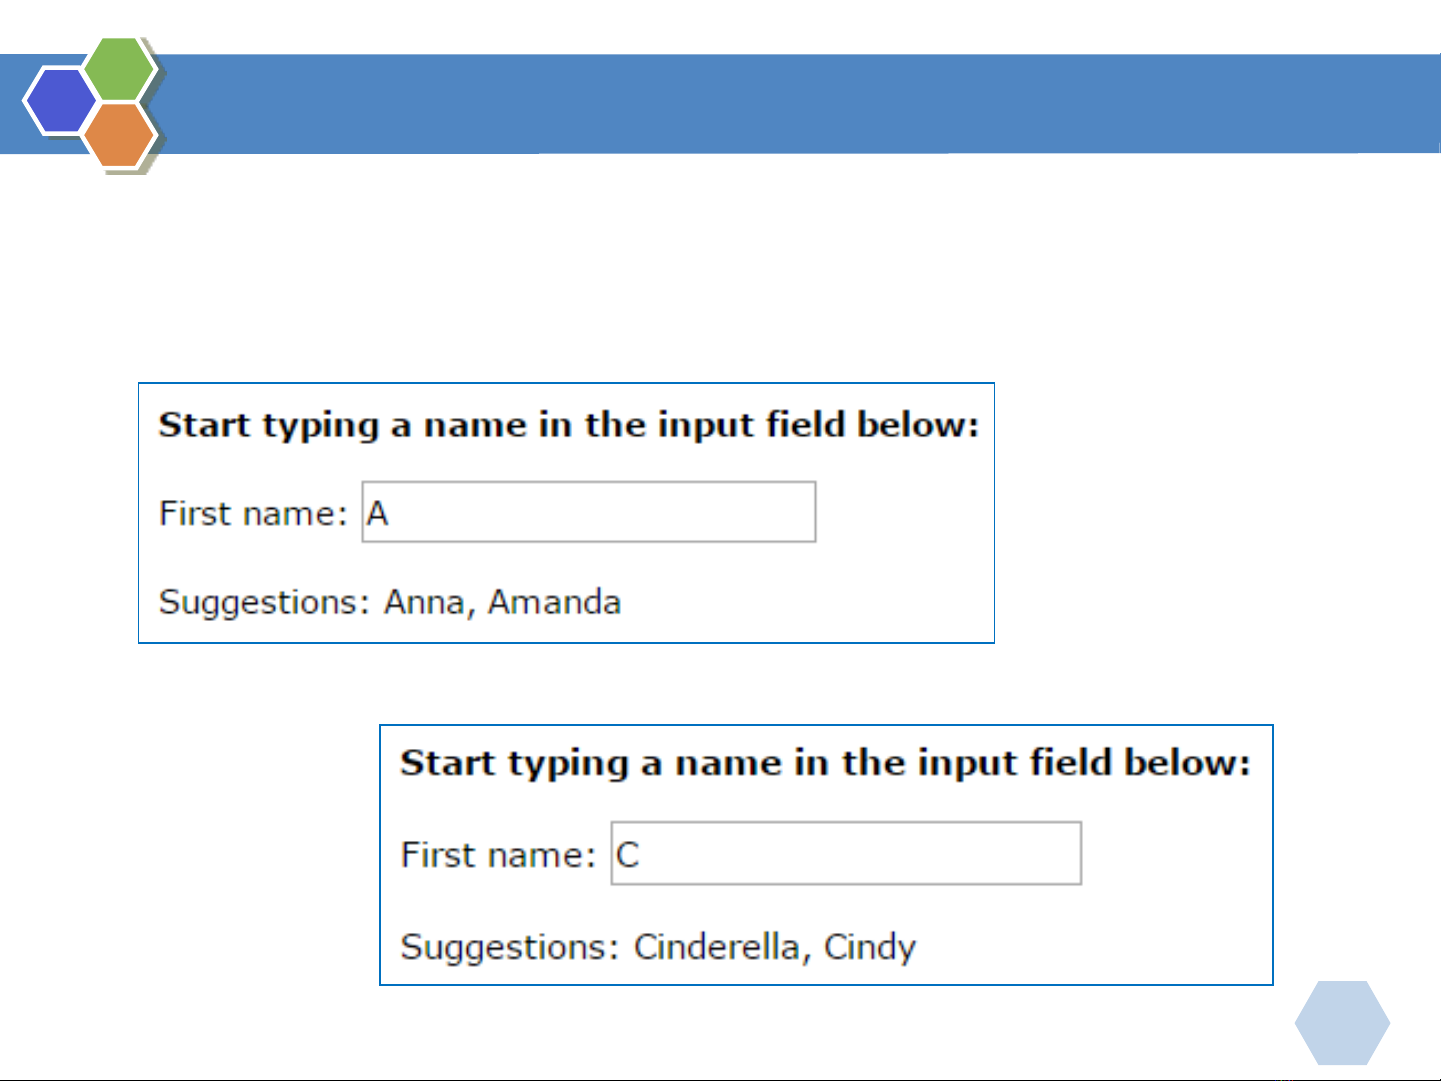The width and height of the screenshot is (1441, 1081).
Task: Click the letter C in the input
Action: coord(627,855)
